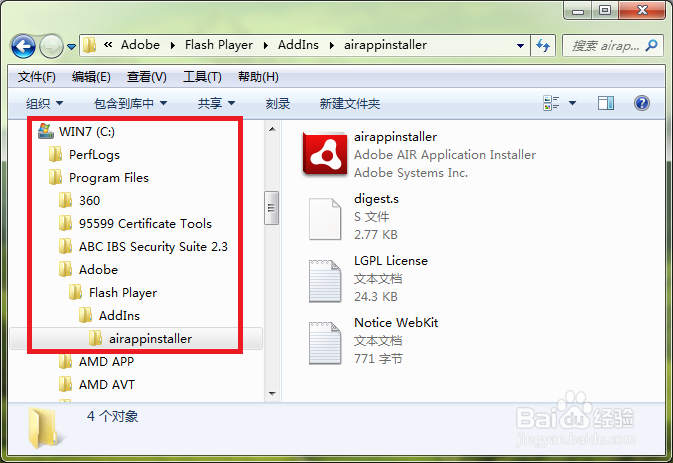Click the folder icon in address bar
This screenshot has height=463, width=673.
[89, 45]
